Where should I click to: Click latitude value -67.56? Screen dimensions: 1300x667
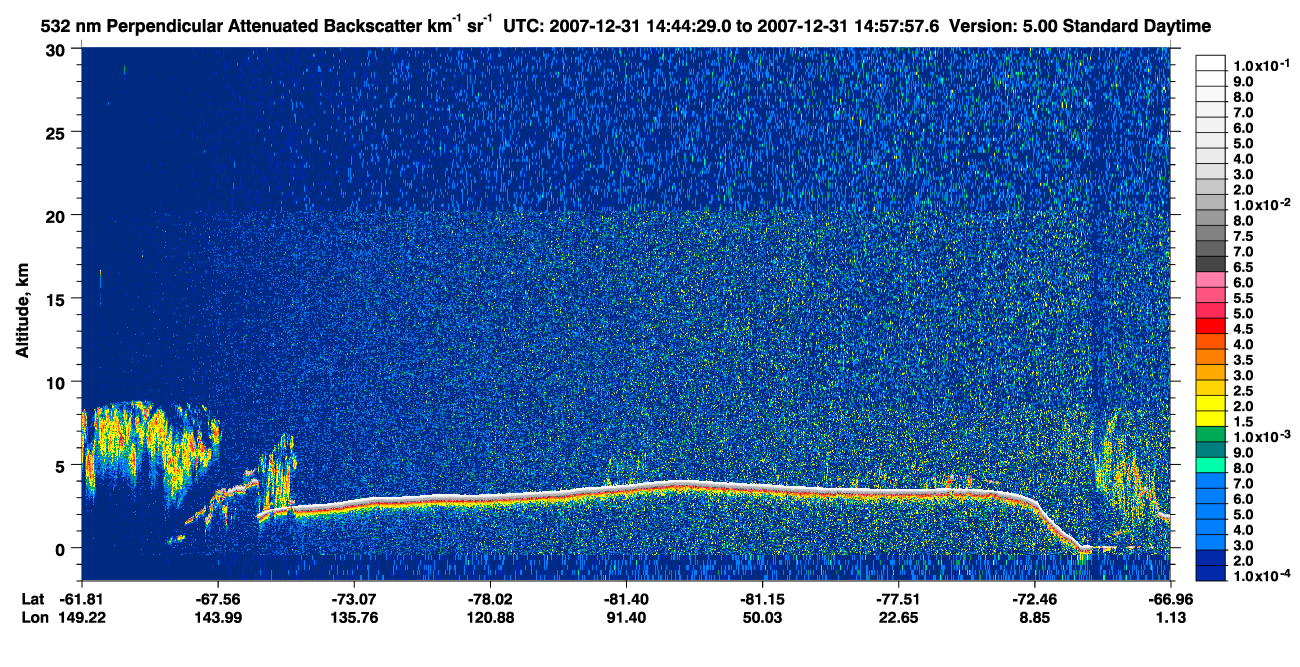(x=218, y=599)
